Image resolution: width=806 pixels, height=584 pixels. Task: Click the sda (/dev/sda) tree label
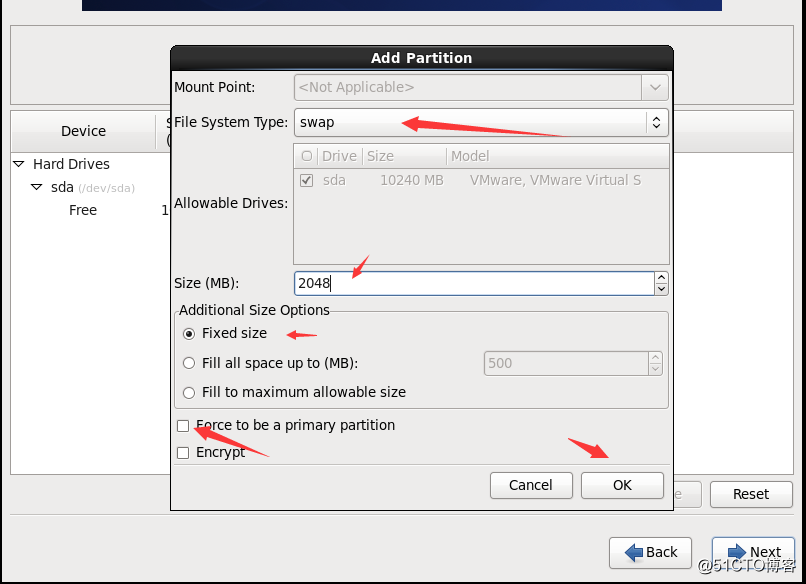tap(93, 188)
